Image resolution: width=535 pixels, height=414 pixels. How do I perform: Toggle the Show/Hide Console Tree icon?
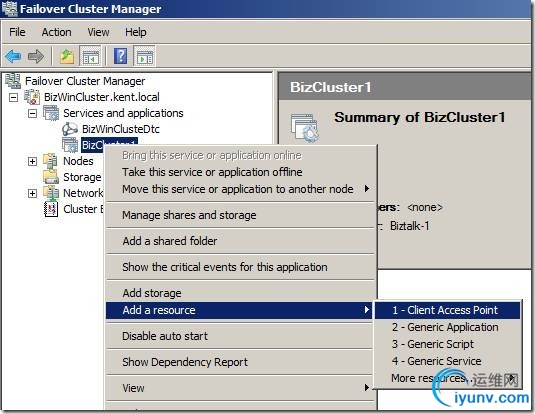tap(90, 56)
